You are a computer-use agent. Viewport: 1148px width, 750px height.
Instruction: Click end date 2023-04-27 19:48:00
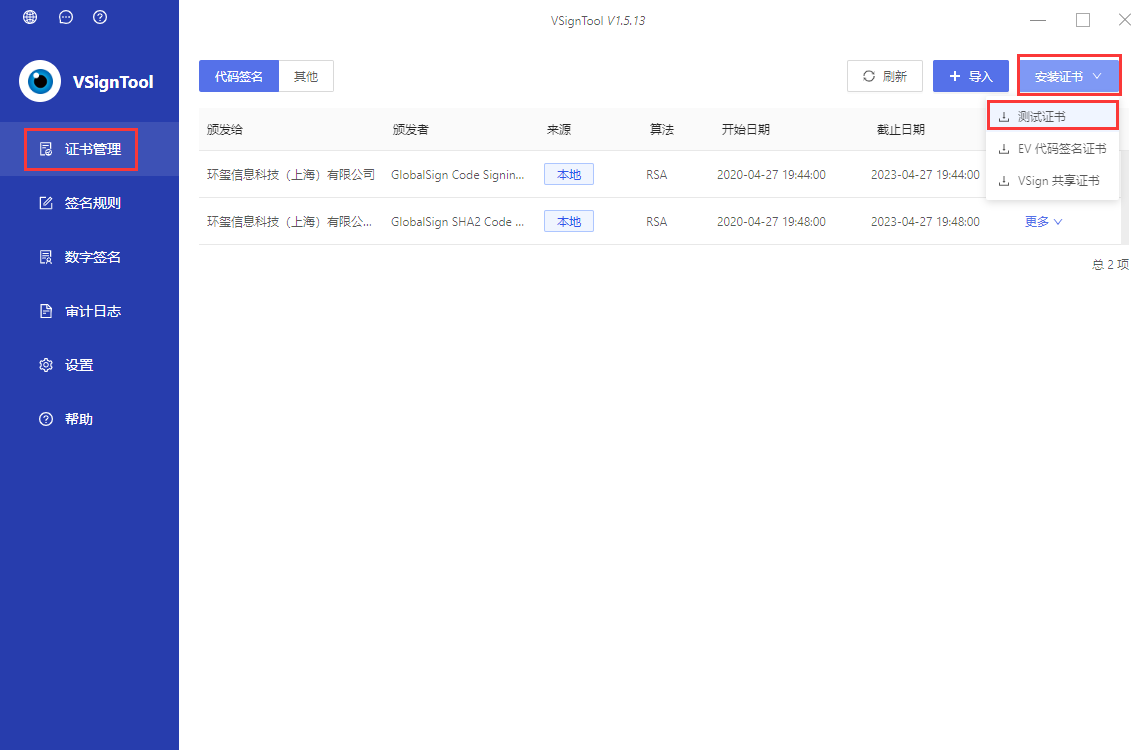coord(925,222)
